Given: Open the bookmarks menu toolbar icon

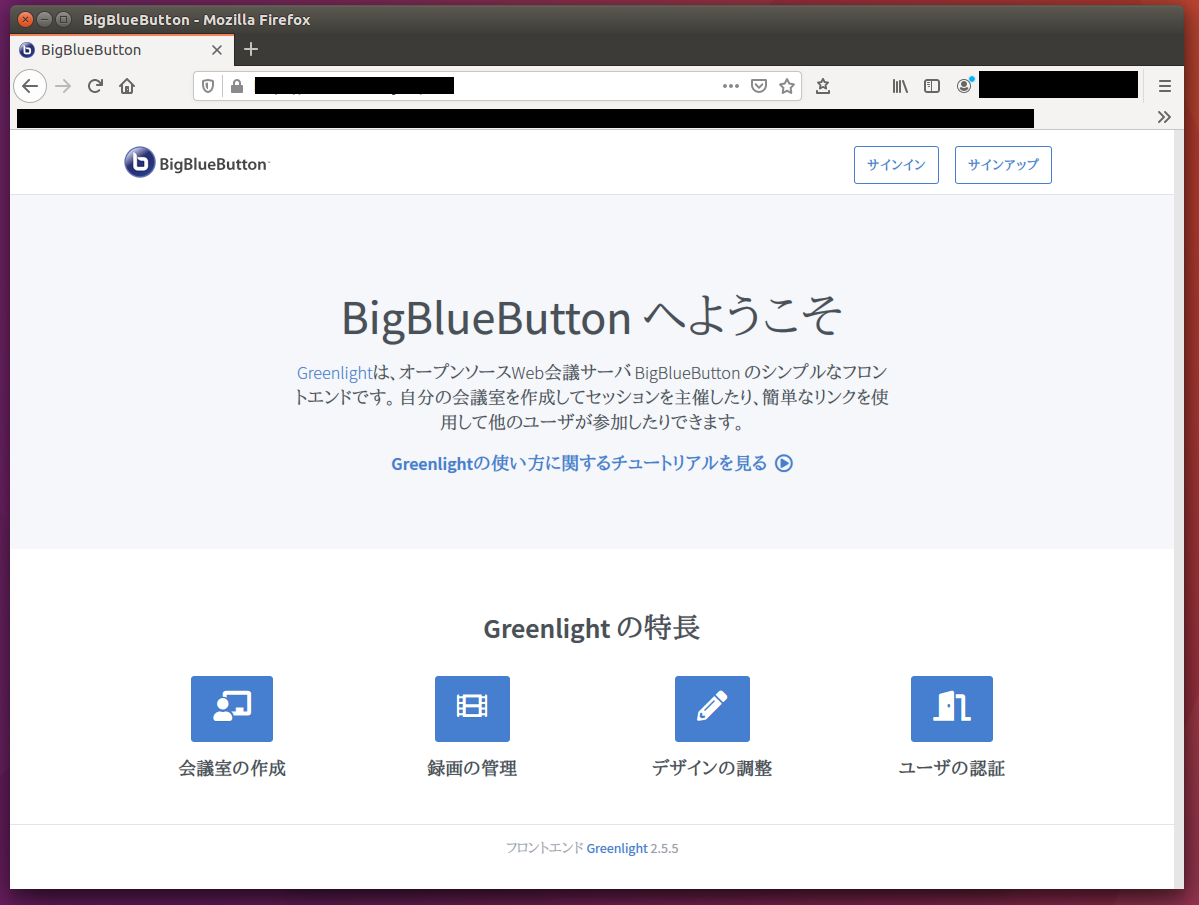Looking at the screenshot, I should 823,86.
